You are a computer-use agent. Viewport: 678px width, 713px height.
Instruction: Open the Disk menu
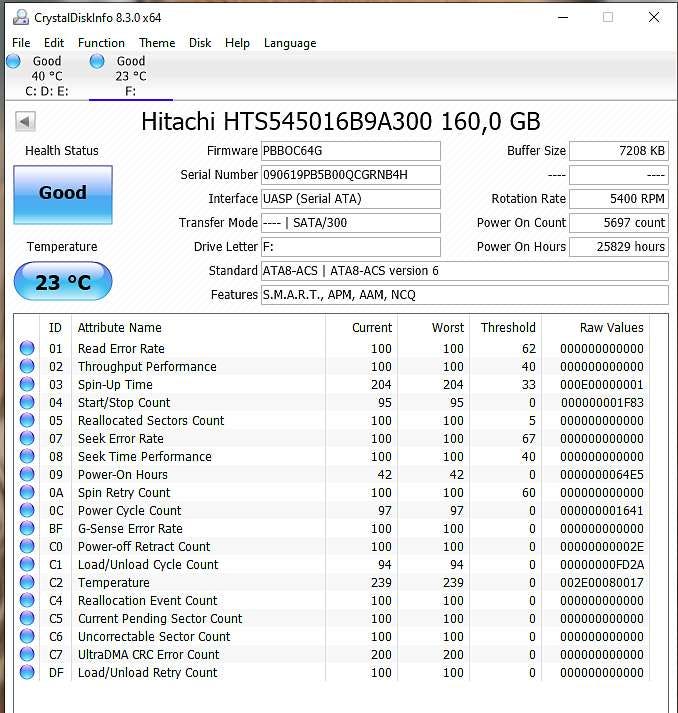[200, 43]
